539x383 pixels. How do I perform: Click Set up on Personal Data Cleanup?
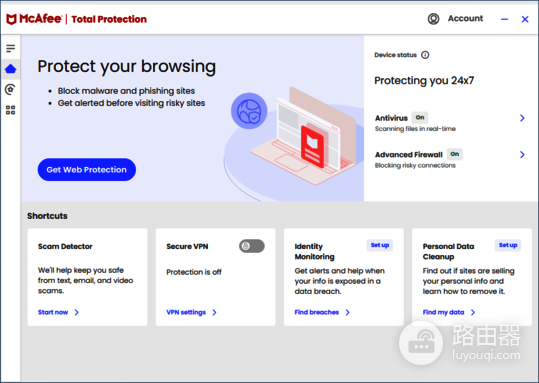(508, 245)
